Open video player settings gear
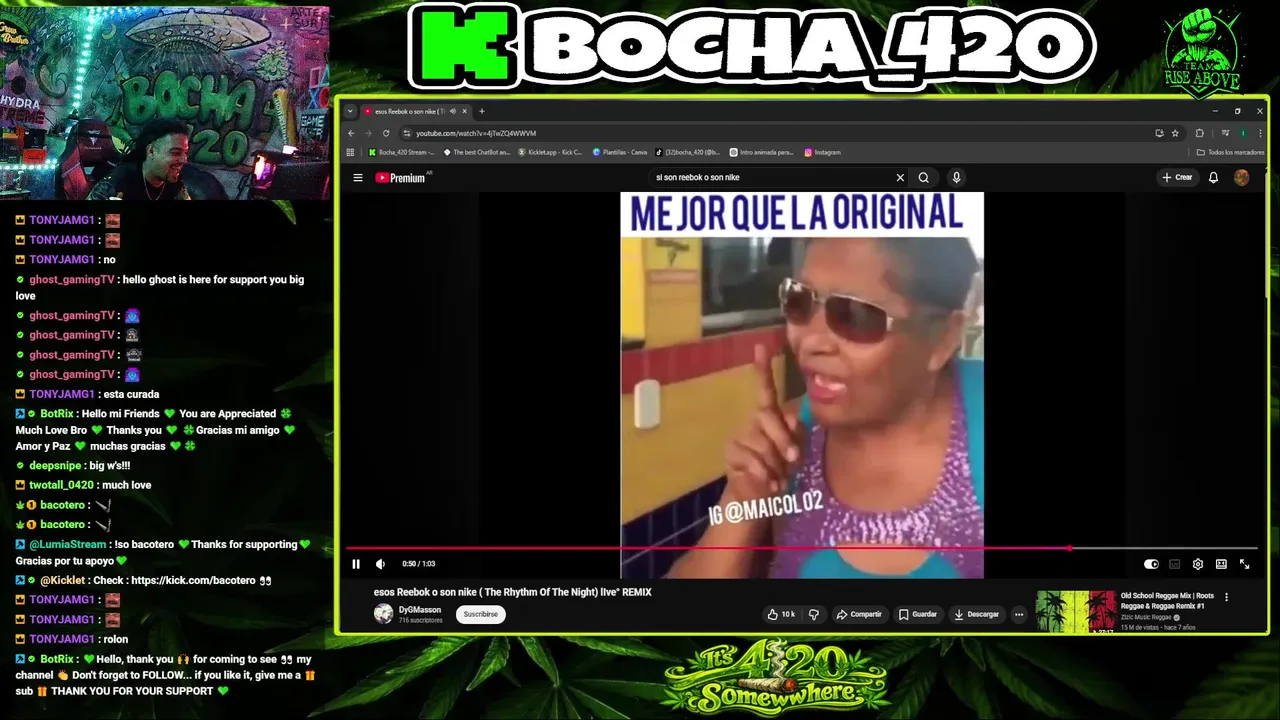1280x720 pixels. [1198, 564]
